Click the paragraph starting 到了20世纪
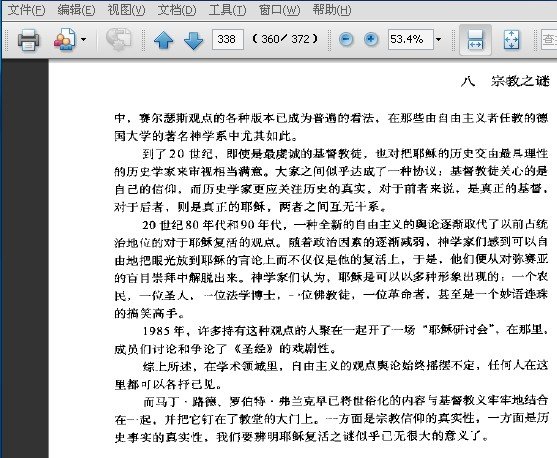 pyautogui.click(x=331, y=180)
